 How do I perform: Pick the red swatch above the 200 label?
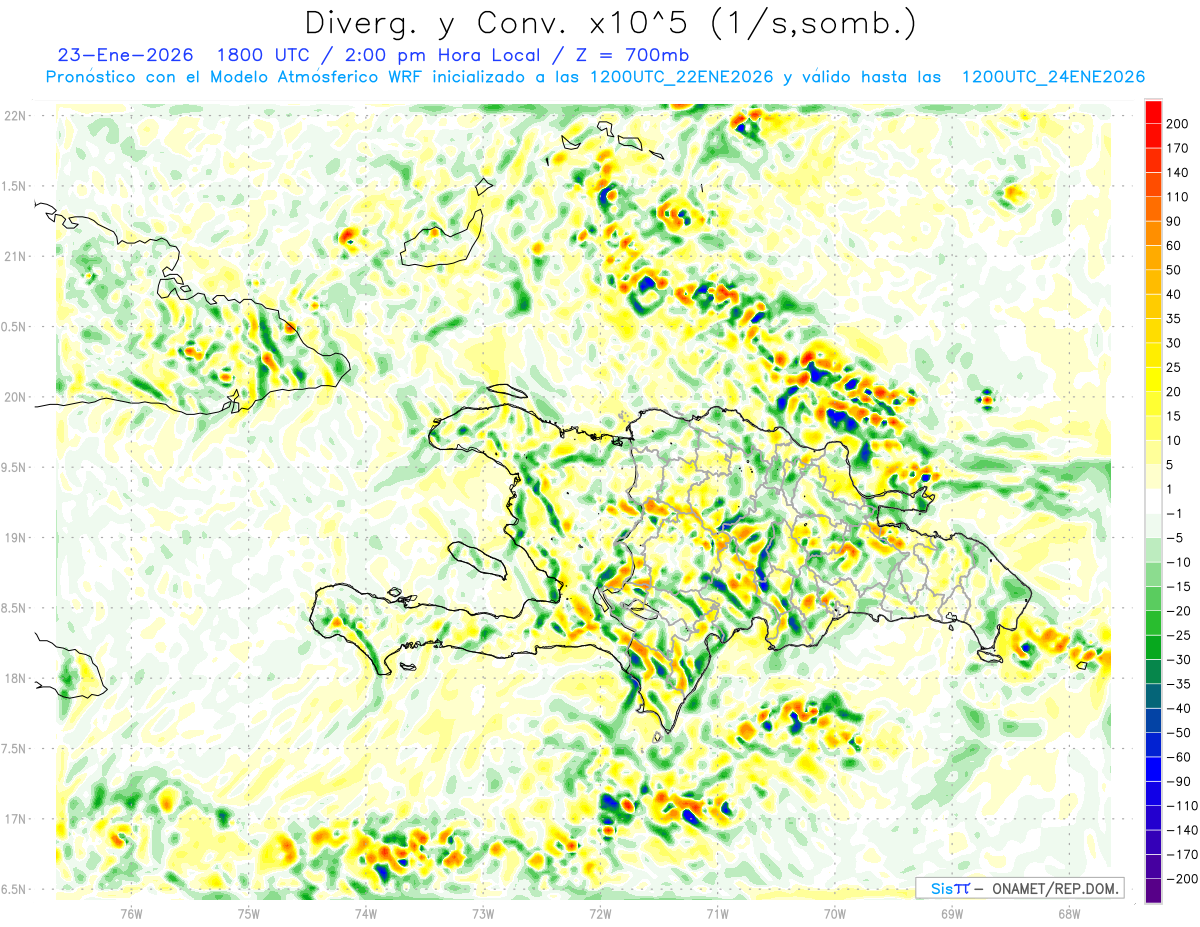tap(1153, 112)
